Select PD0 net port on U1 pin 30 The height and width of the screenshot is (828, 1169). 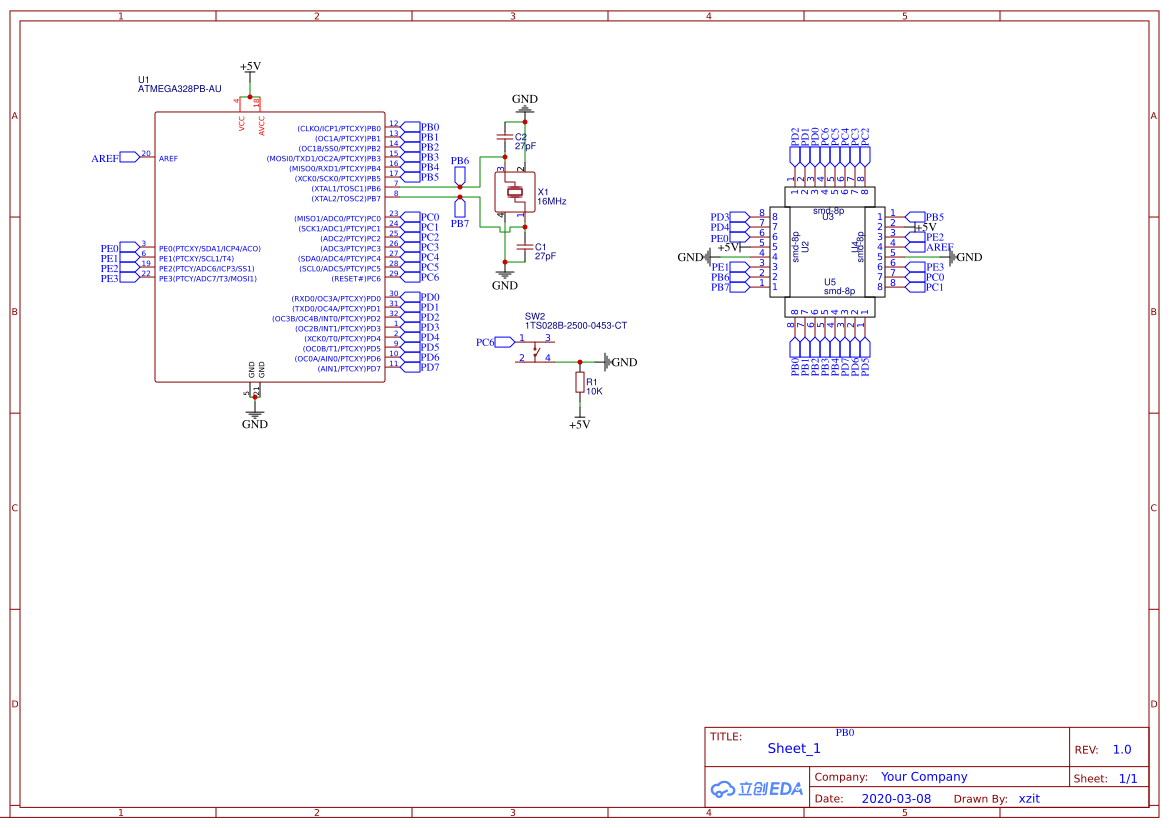point(420,297)
